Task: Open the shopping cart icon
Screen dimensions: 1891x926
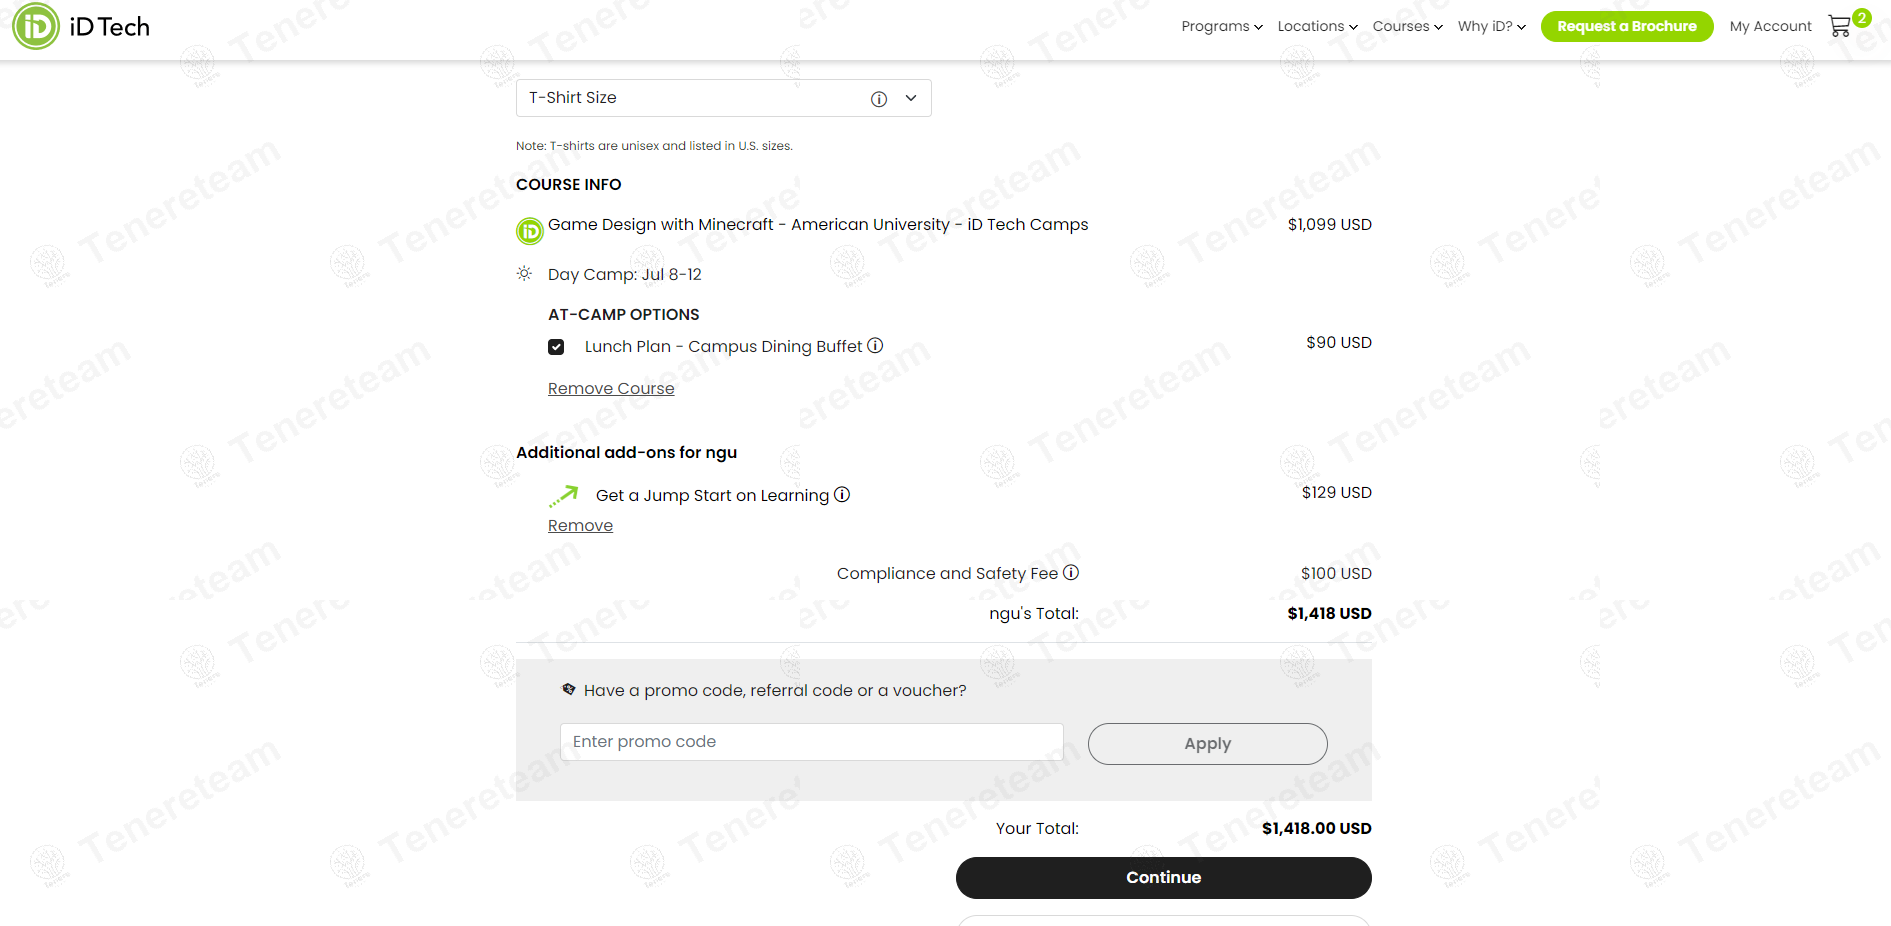Action: tap(1839, 26)
